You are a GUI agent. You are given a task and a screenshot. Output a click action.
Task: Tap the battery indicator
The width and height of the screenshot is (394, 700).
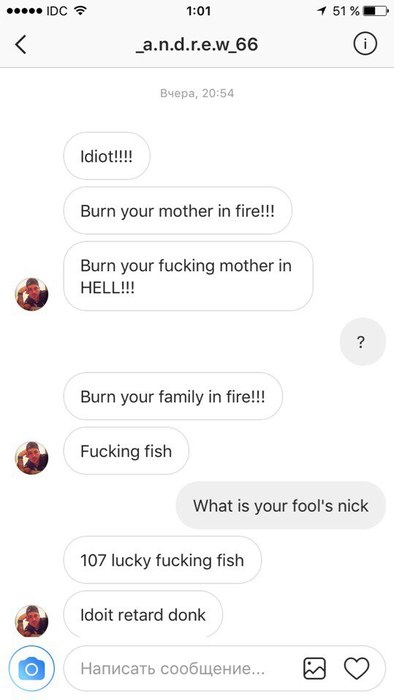(375, 11)
